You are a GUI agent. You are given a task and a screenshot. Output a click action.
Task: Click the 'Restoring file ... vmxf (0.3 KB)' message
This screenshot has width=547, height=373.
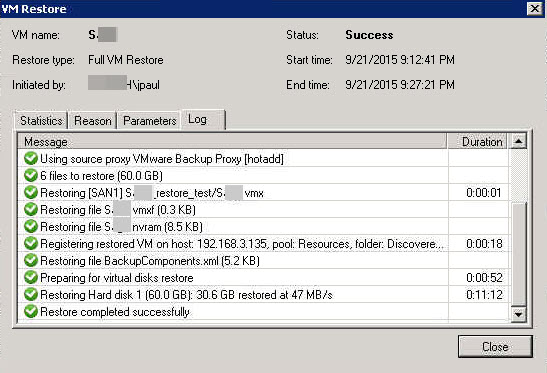118,210
